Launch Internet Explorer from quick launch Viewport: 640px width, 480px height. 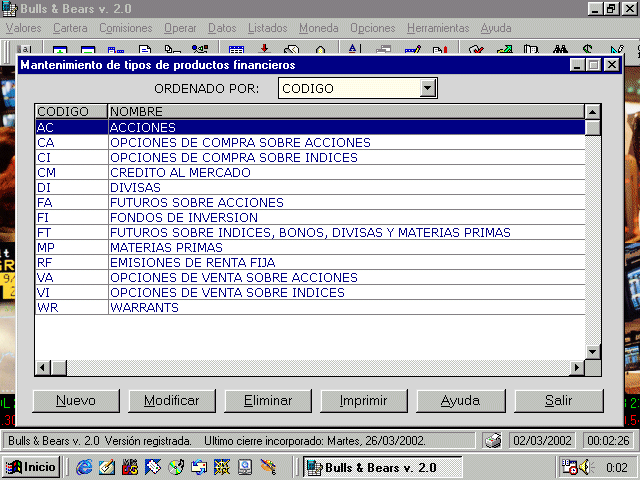point(84,467)
